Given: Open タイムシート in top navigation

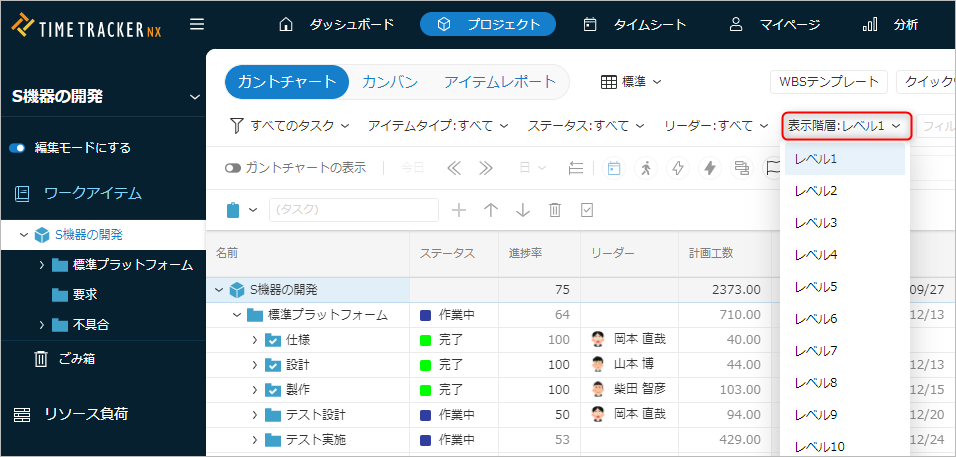Looking at the screenshot, I should tap(636, 24).
